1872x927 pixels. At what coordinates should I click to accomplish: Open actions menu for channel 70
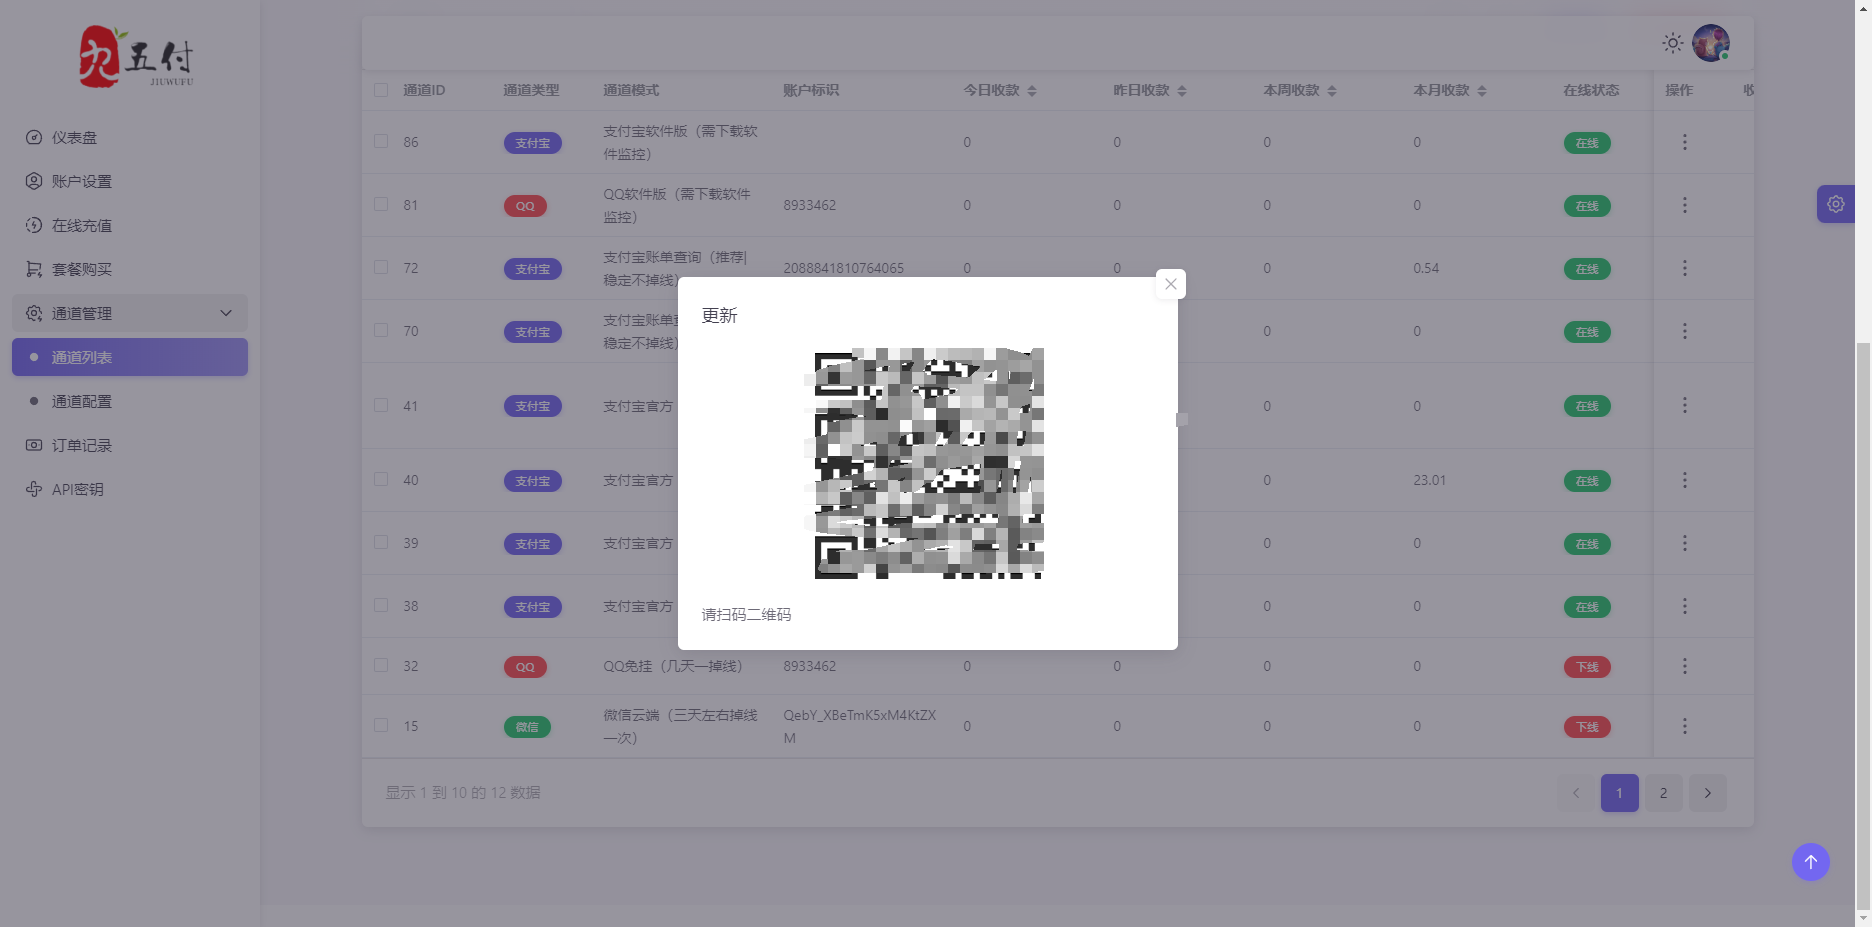coord(1684,331)
